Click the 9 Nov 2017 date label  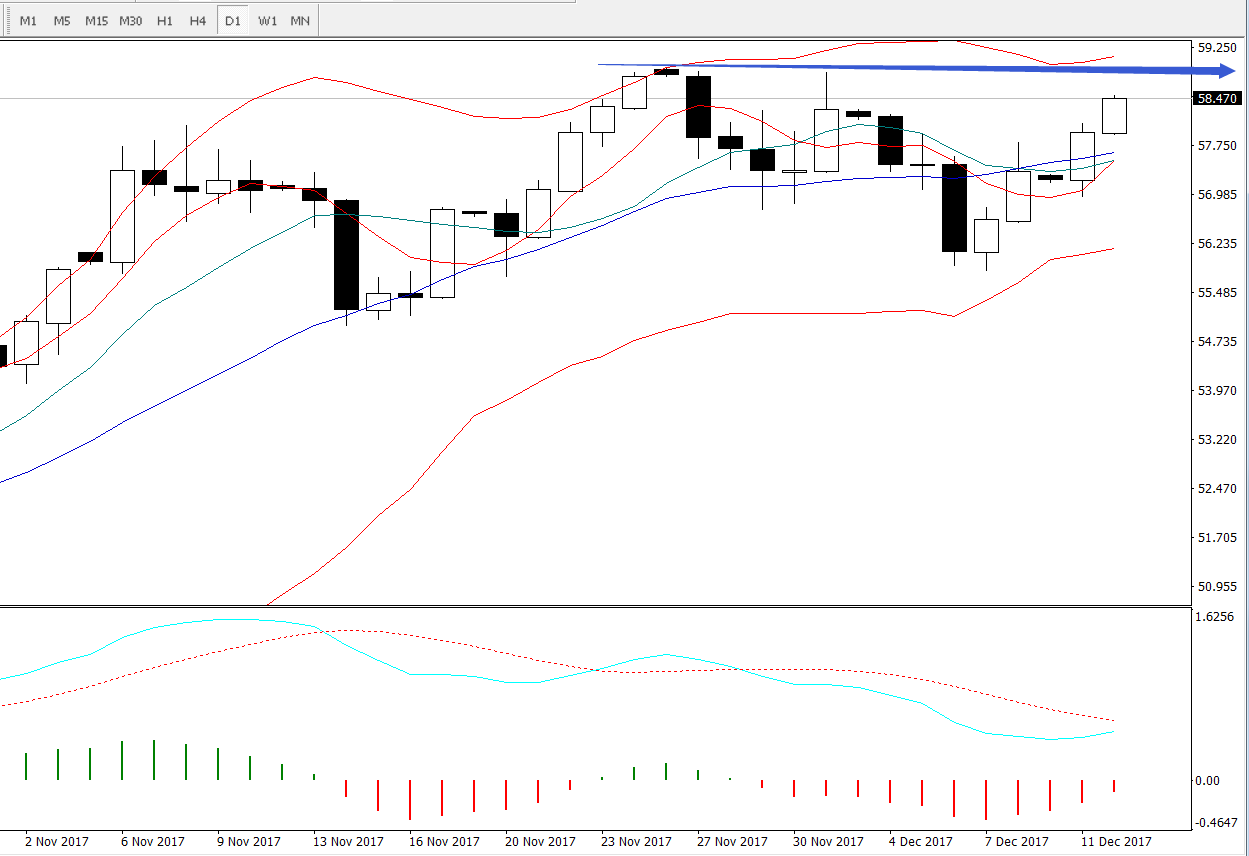[249, 842]
